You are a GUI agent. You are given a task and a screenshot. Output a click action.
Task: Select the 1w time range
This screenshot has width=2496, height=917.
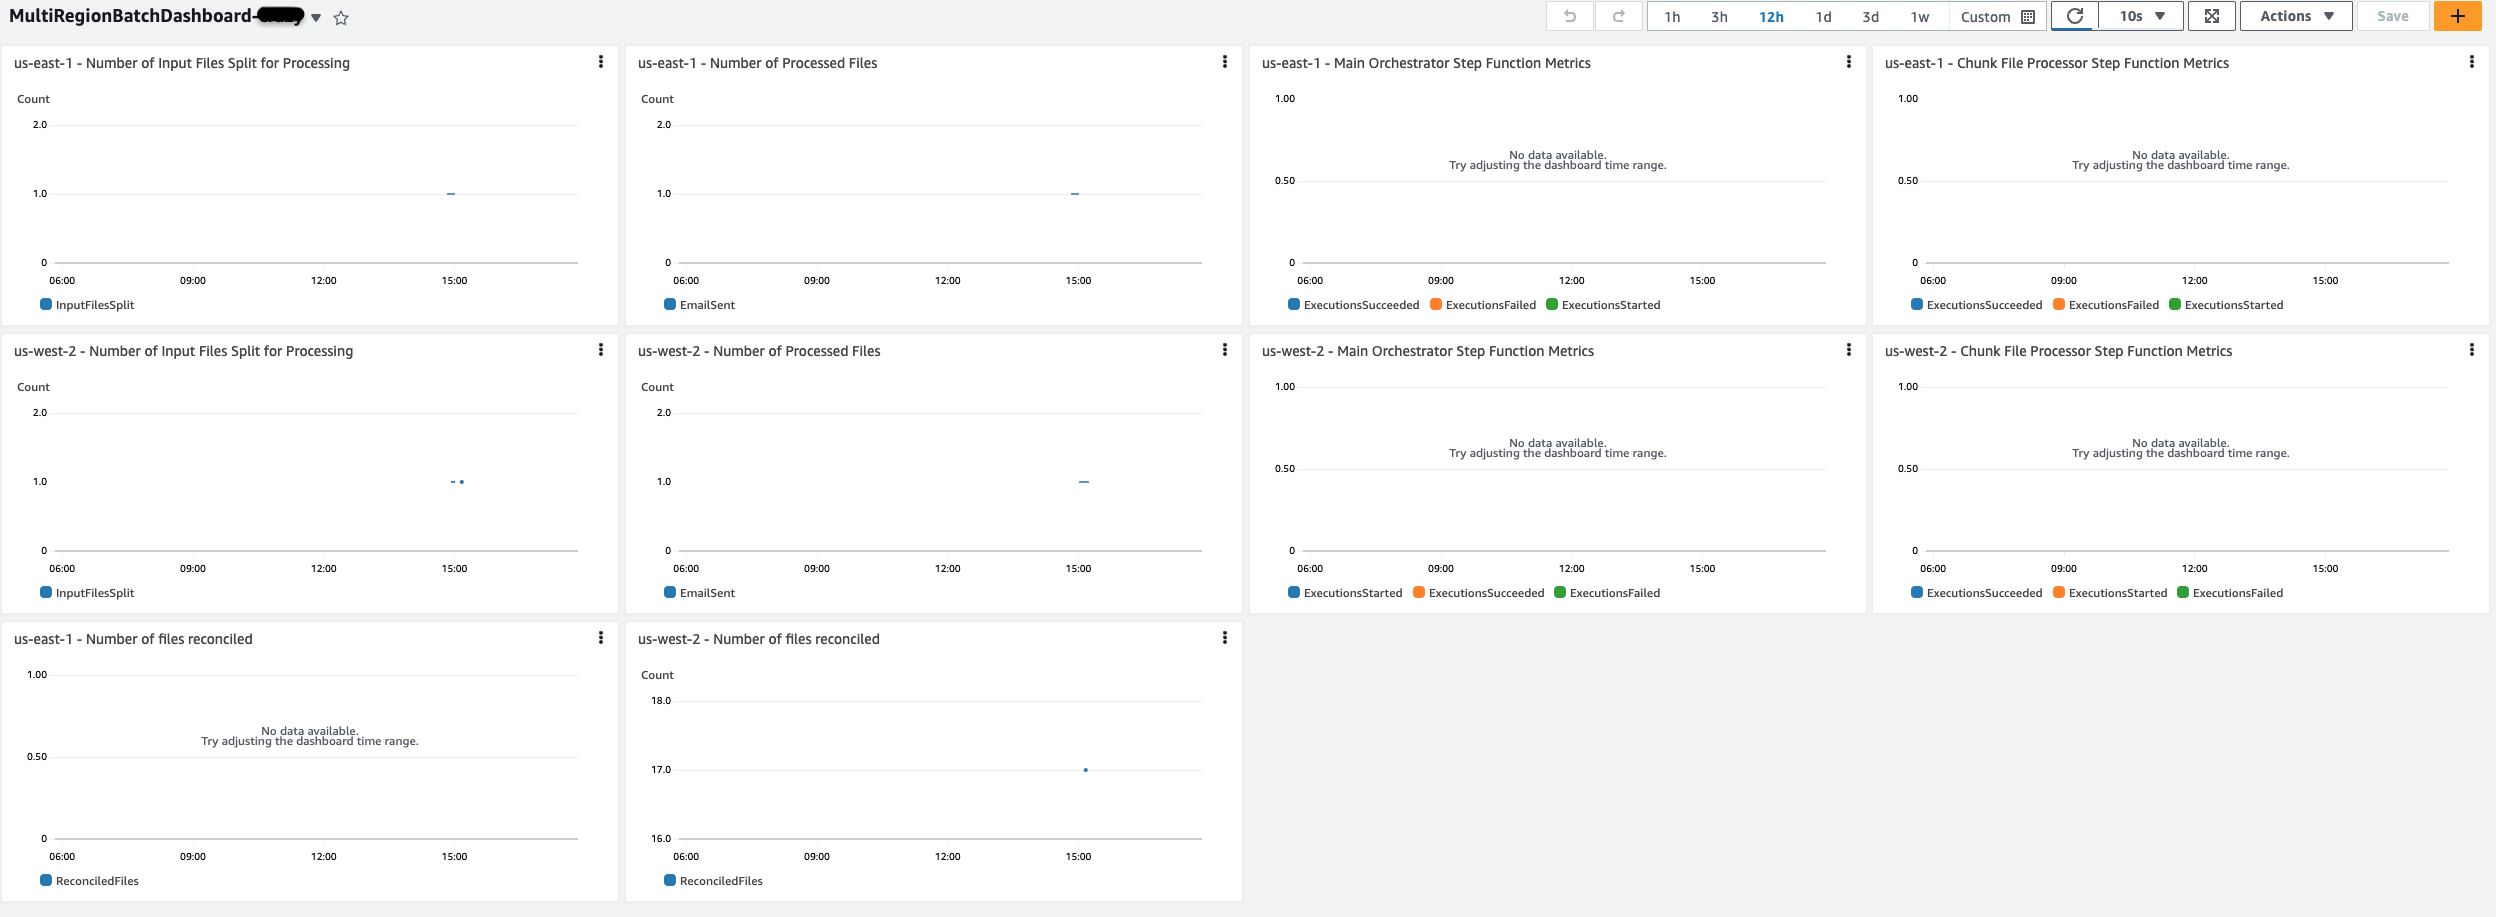coord(1919,17)
